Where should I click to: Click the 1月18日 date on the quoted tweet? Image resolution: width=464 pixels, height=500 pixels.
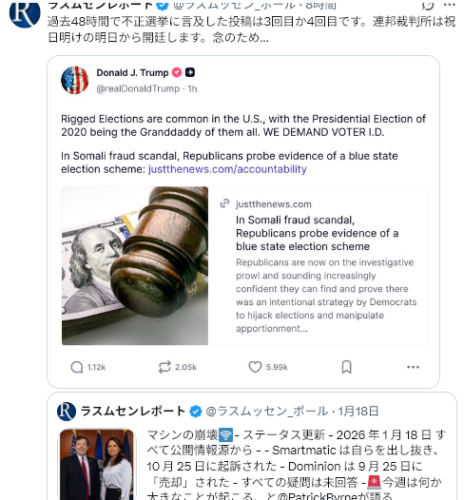358,411
